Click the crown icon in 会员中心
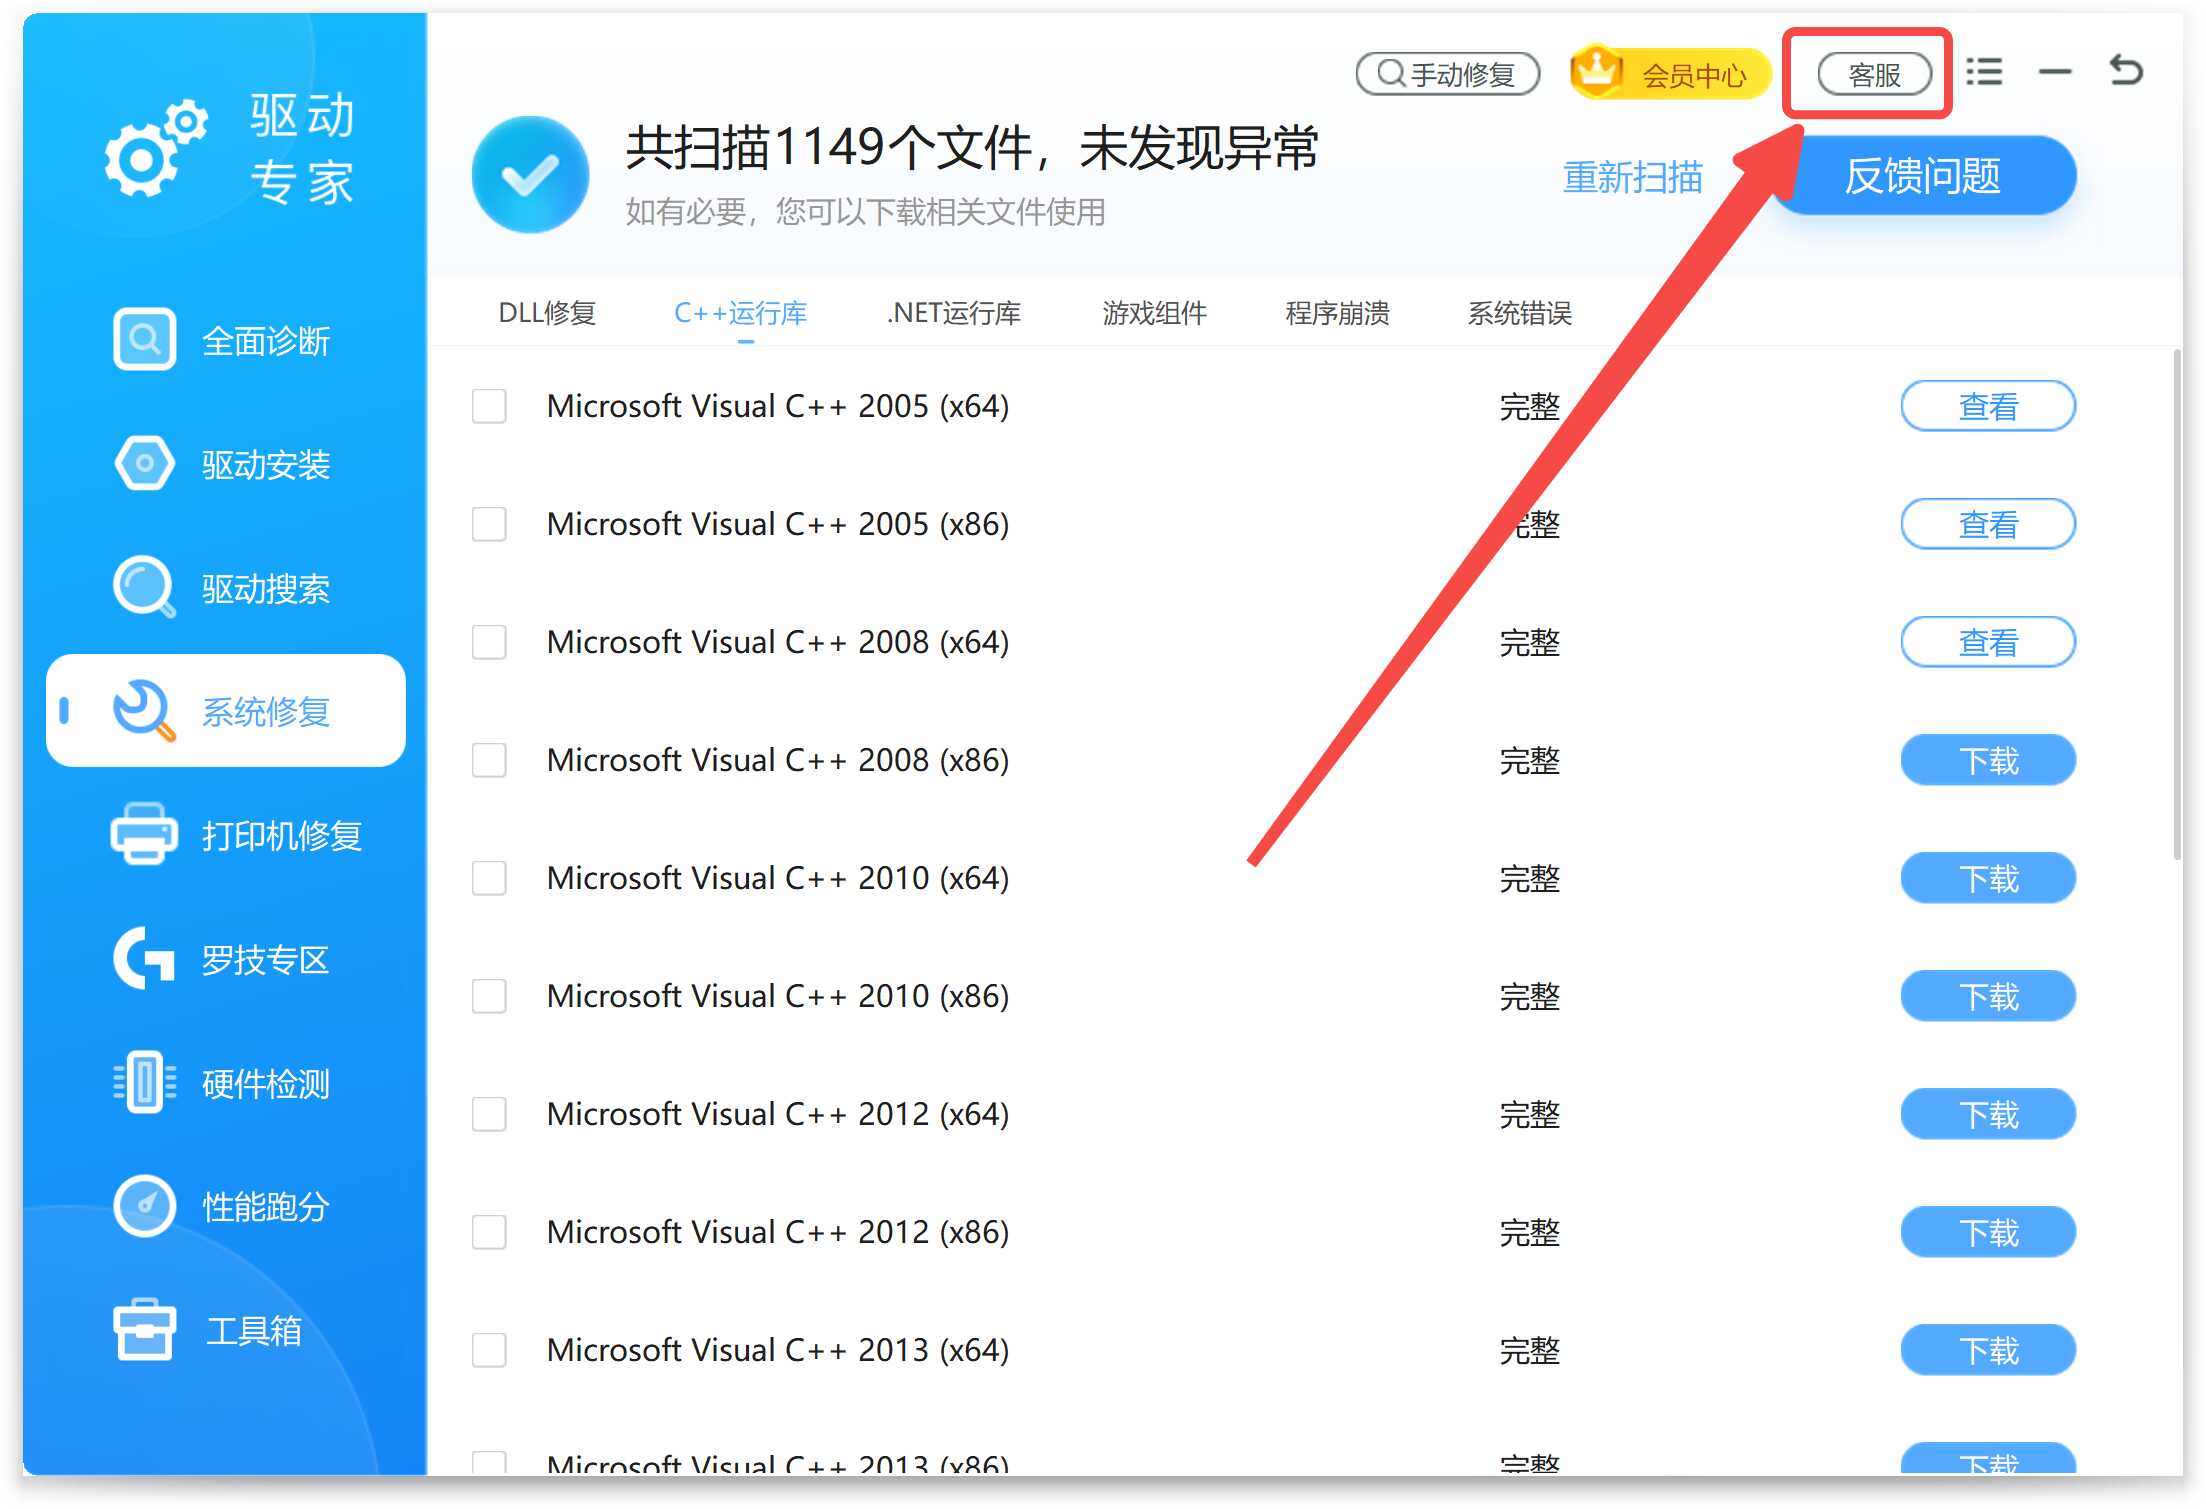Screen dimensions: 2206x1509 (x=1597, y=70)
